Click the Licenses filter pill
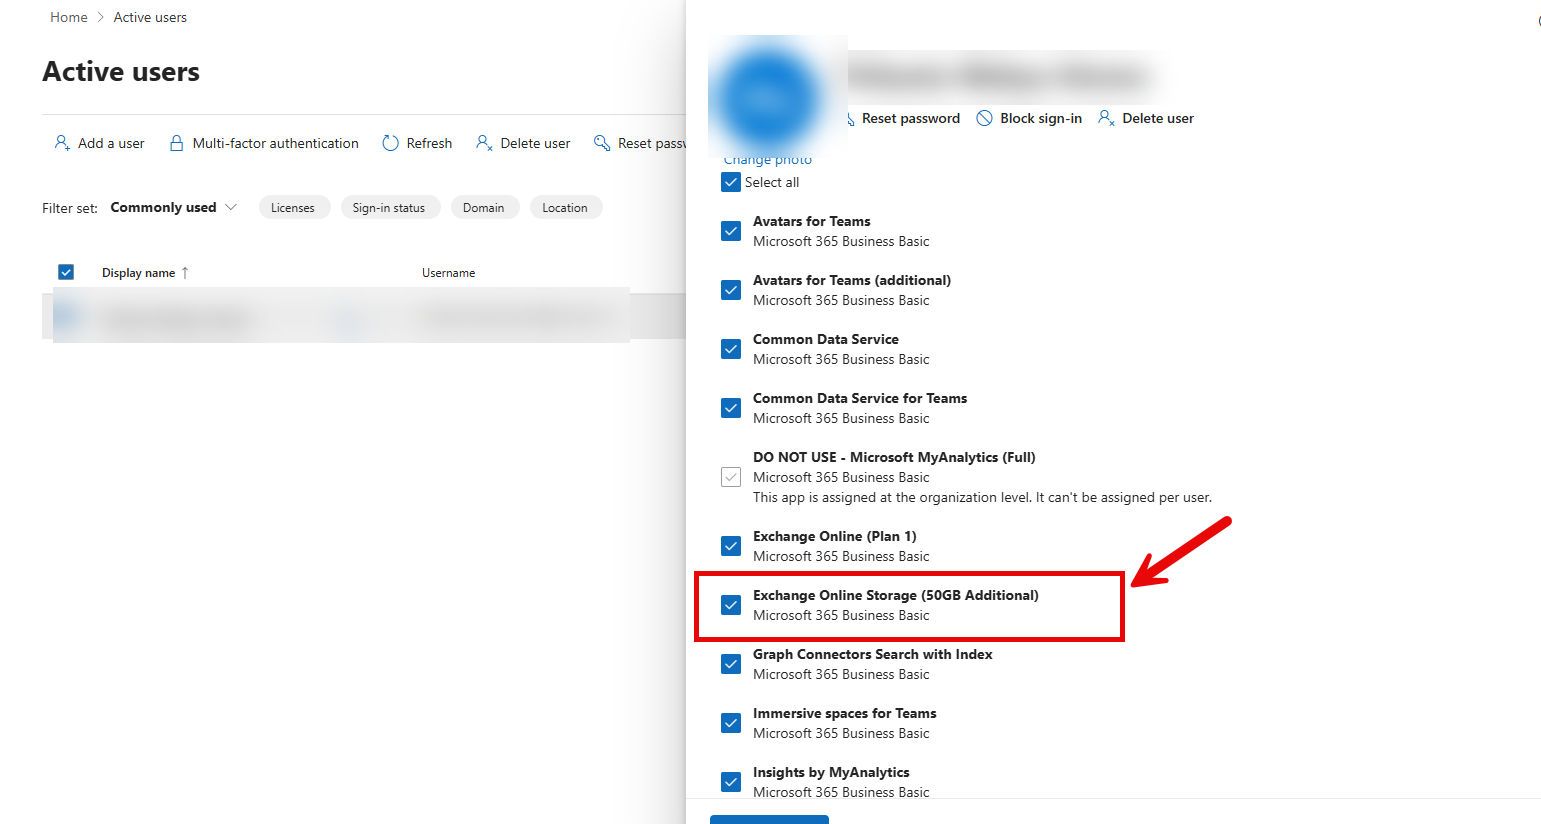Screen dimensions: 1541x824 click(294, 207)
